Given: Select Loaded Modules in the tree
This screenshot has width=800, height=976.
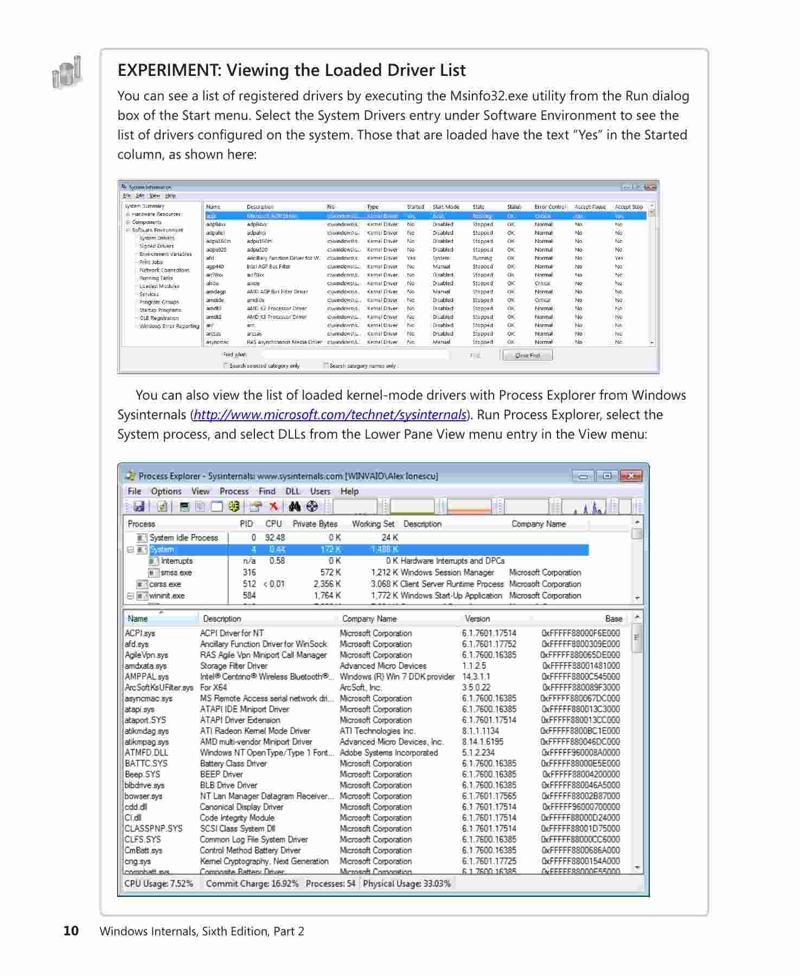Looking at the screenshot, I should [x=159, y=286].
